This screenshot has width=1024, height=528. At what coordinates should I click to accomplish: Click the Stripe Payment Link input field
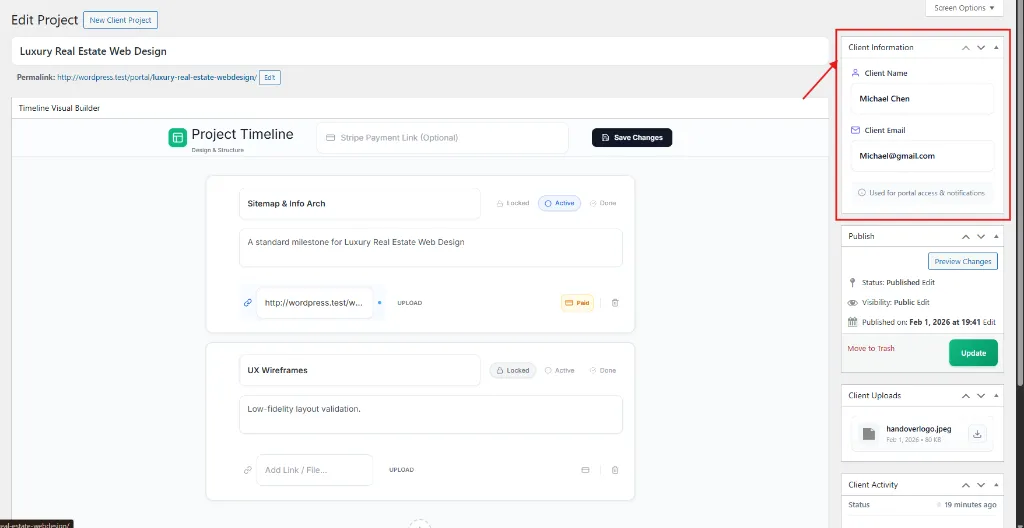click(442, 138)
